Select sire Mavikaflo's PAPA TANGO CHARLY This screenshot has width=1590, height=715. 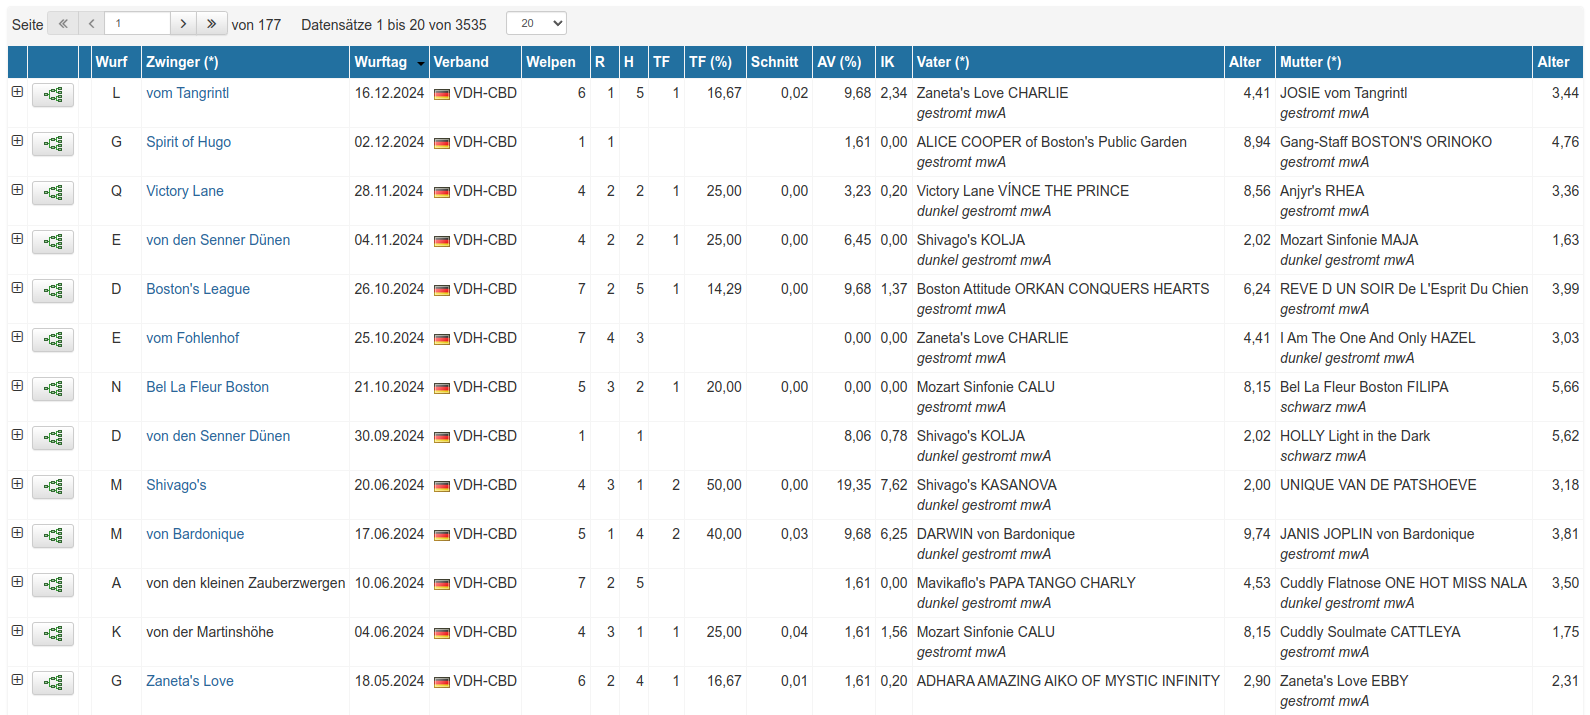coord(1026,583)
